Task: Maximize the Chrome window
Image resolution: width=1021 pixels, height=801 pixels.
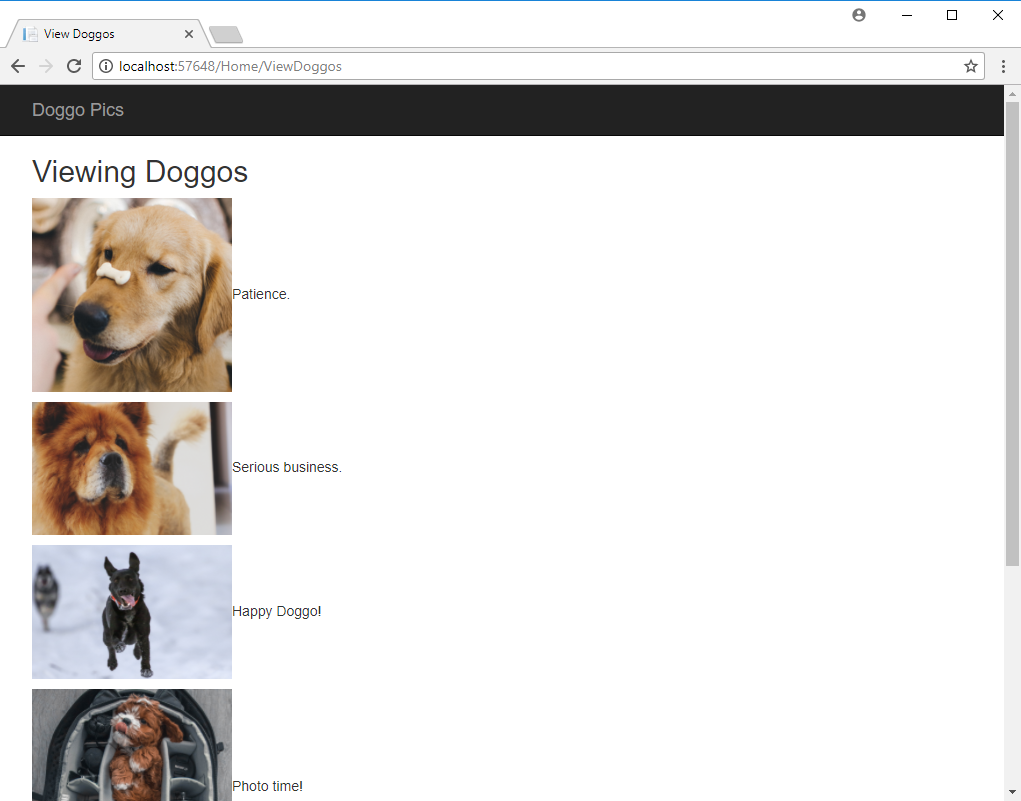Action: [x=952, y=15]
